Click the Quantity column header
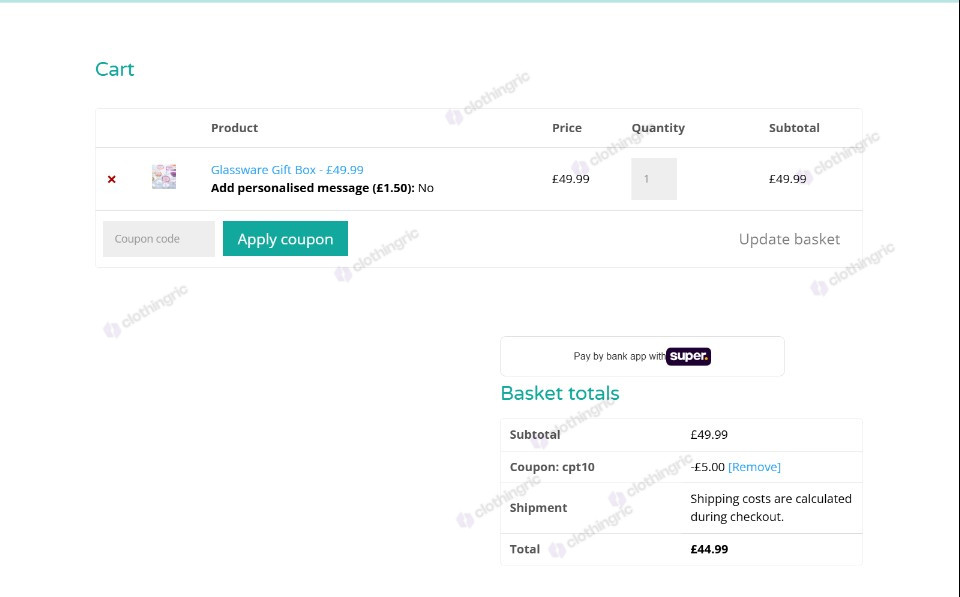The height and width of the screenshot is (597, 960). (x=658, y=128)
